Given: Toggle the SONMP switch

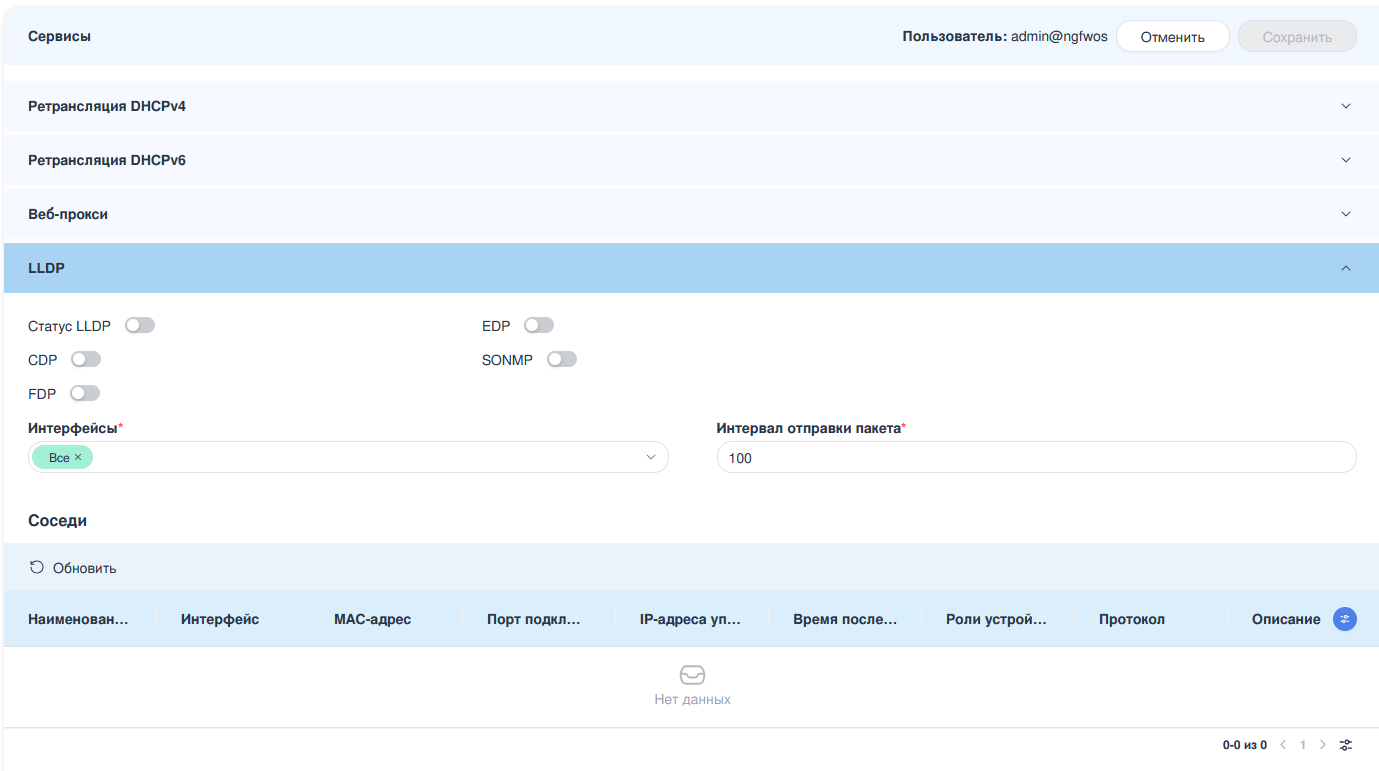Looking at the screenshot, I should pos(562,360).
